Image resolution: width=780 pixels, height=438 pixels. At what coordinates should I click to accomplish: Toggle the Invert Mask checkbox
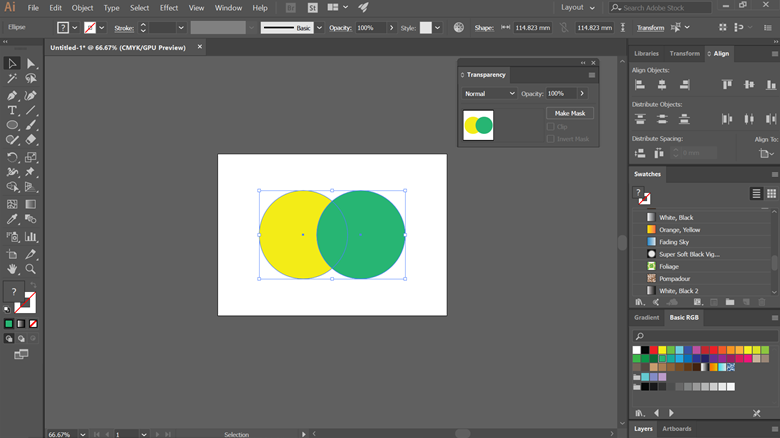(x=550, y=139)
